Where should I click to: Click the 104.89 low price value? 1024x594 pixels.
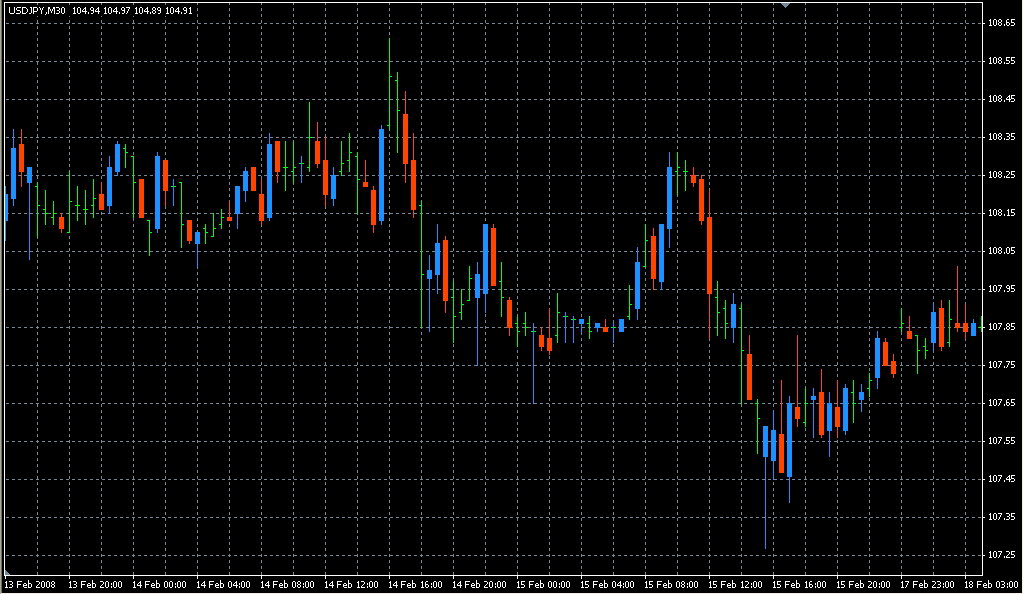[x=148, y=10]
